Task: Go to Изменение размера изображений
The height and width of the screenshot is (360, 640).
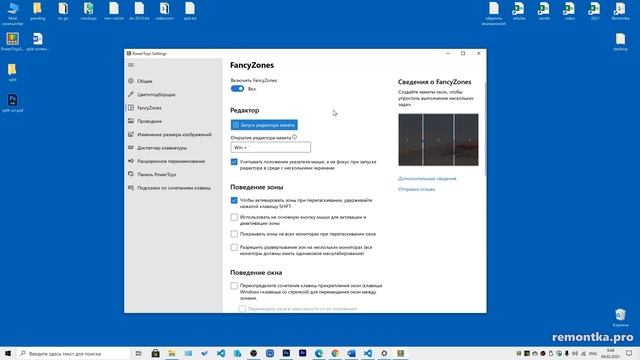Action: coord(173,134)
